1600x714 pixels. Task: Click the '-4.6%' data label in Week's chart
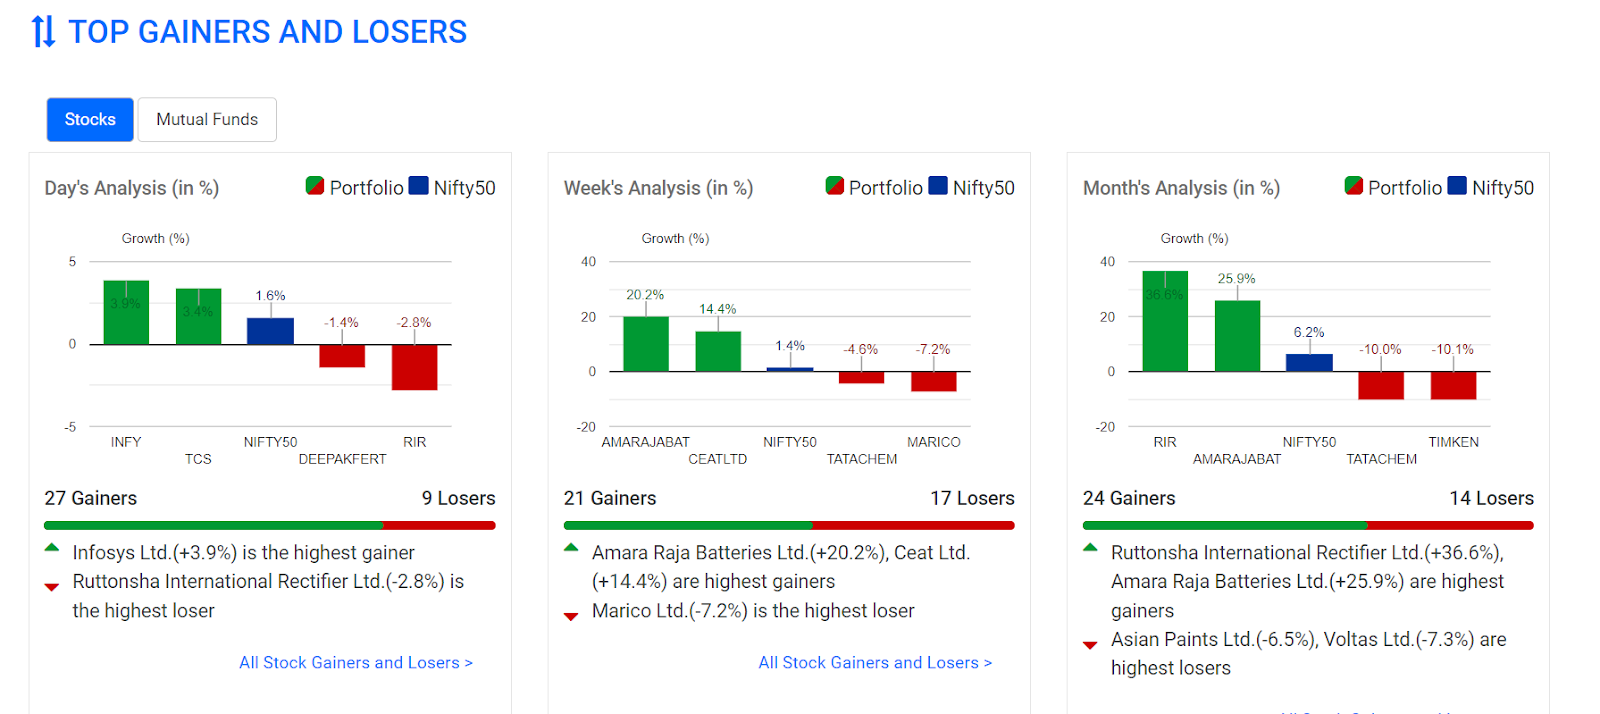(861, 350)
